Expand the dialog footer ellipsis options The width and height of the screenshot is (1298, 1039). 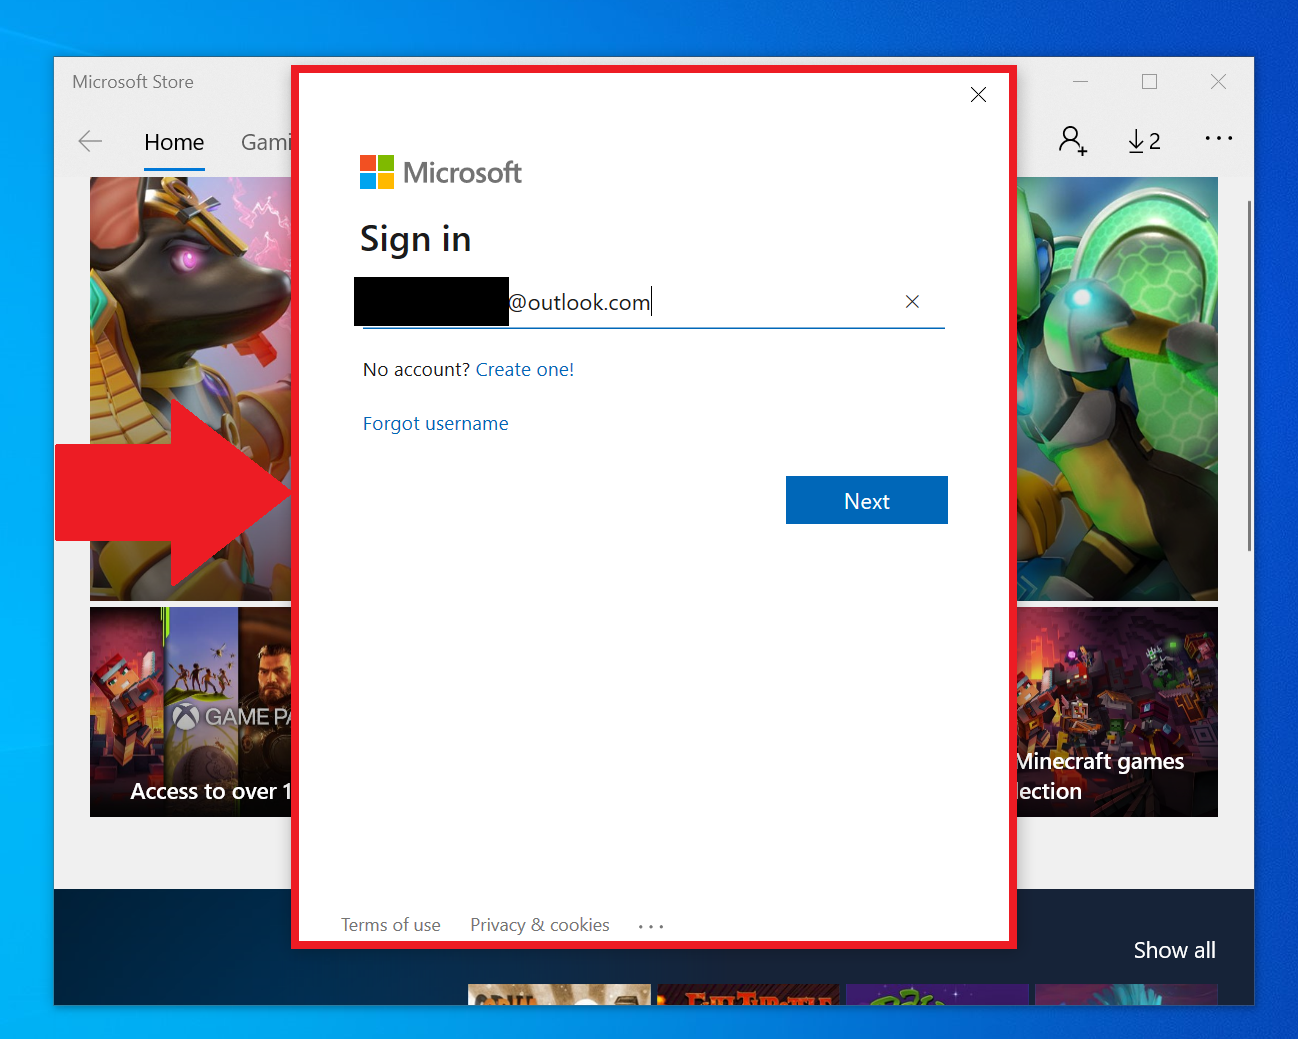(651, 926)
